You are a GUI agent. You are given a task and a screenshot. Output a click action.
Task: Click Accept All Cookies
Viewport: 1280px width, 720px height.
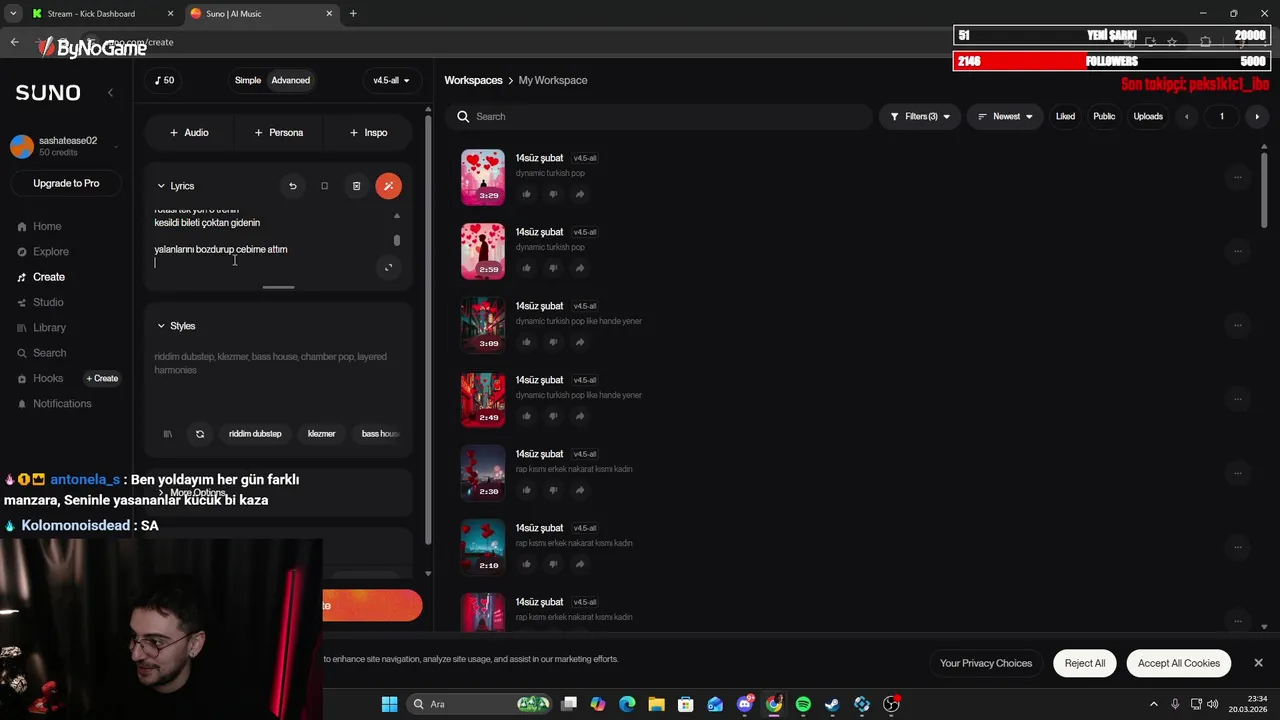(x=1179, y=663)
